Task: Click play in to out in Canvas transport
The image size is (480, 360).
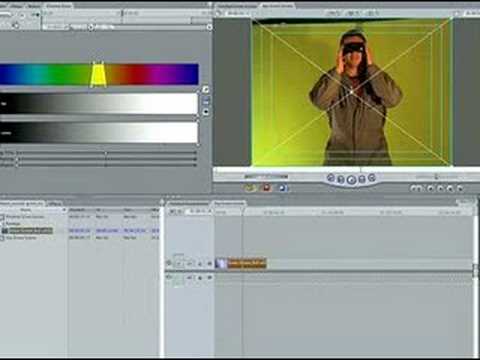Action: [x=341, y=179]
